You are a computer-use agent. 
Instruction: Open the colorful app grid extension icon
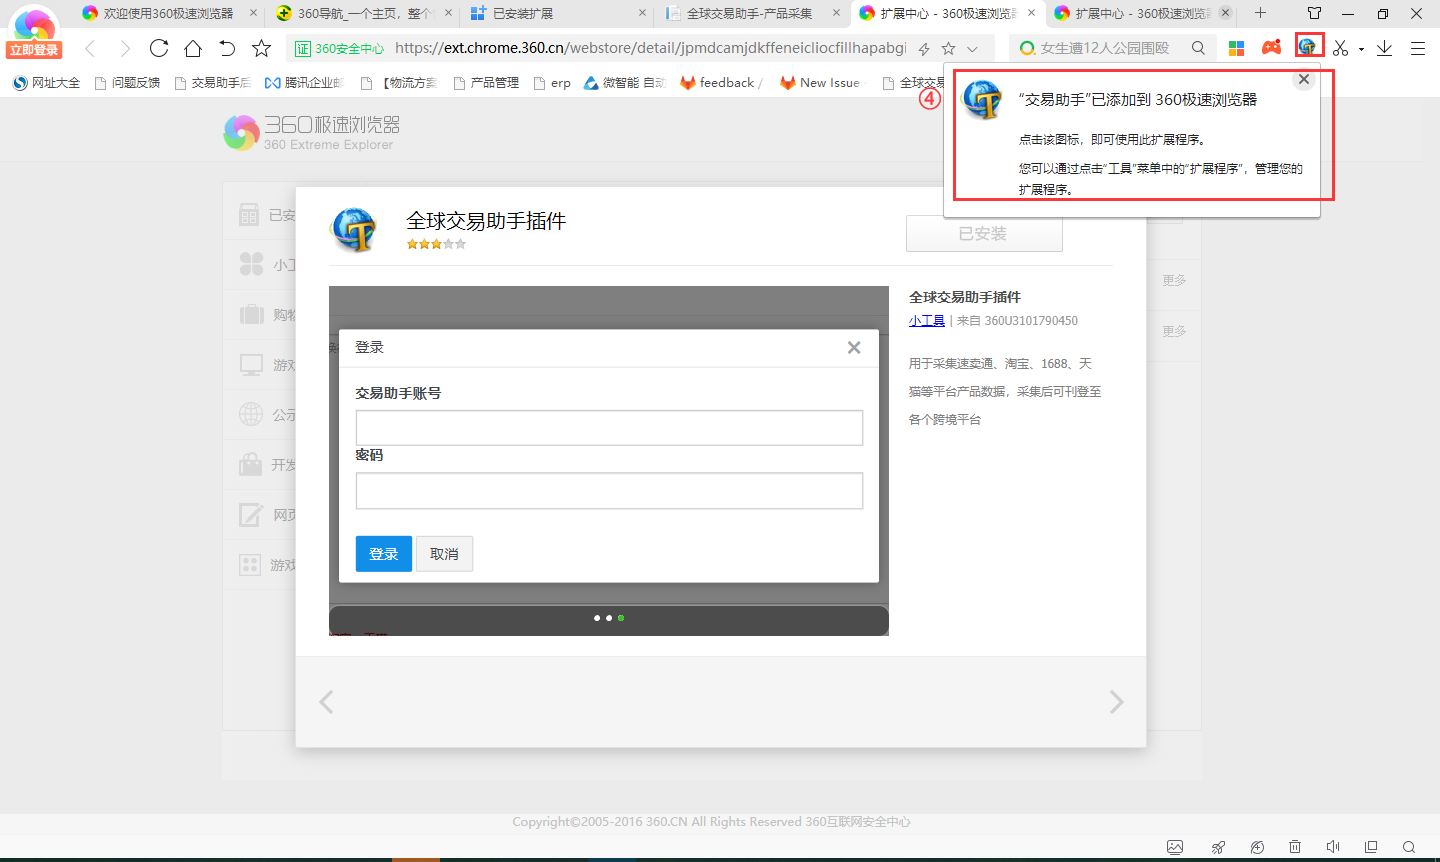tap(1237, 48)
